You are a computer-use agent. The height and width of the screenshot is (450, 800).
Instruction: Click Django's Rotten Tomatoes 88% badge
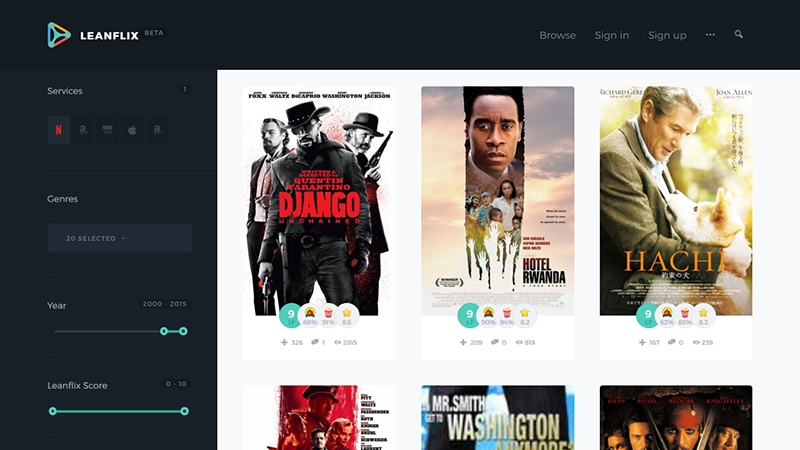click(310, 316)
